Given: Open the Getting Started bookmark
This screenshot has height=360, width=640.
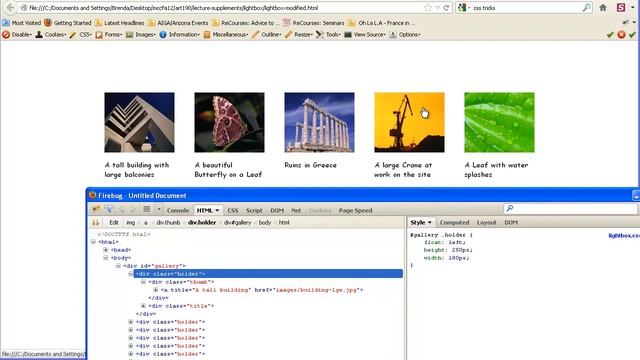Looking at the screenshot, I should coord(68,23).
